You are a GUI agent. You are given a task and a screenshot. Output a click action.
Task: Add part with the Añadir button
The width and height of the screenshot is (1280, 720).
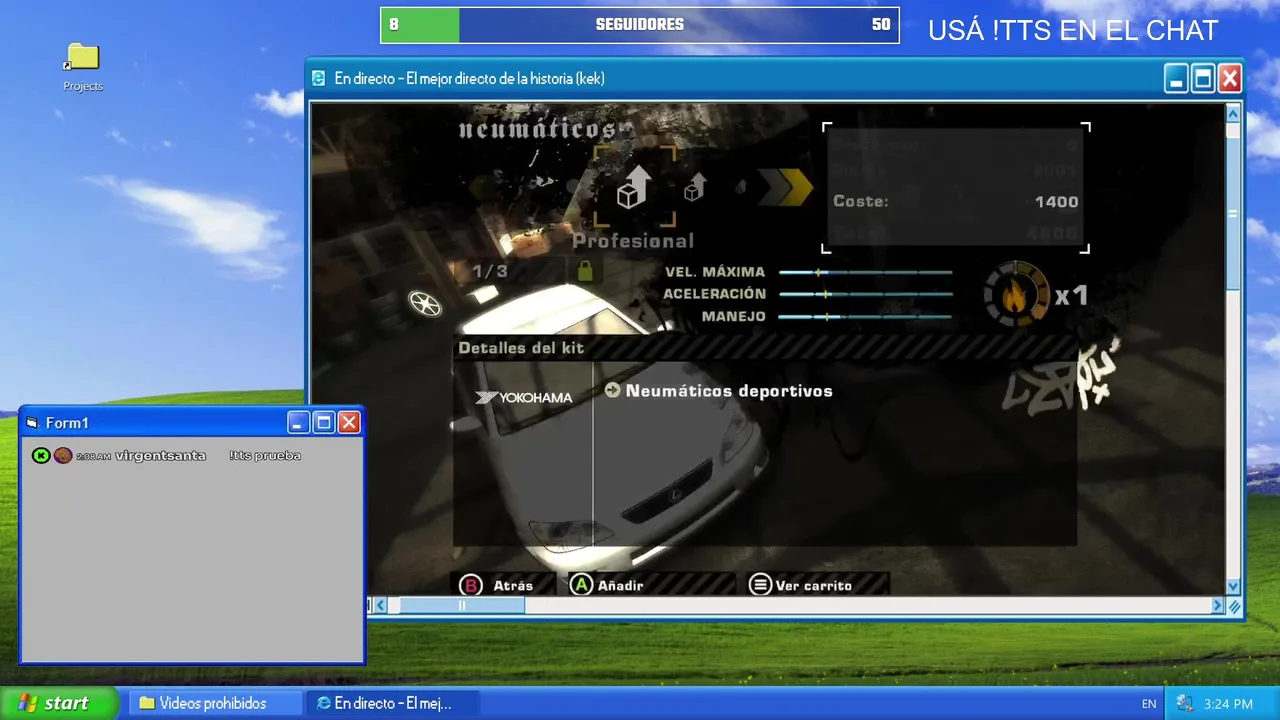[x=651, y=585]
